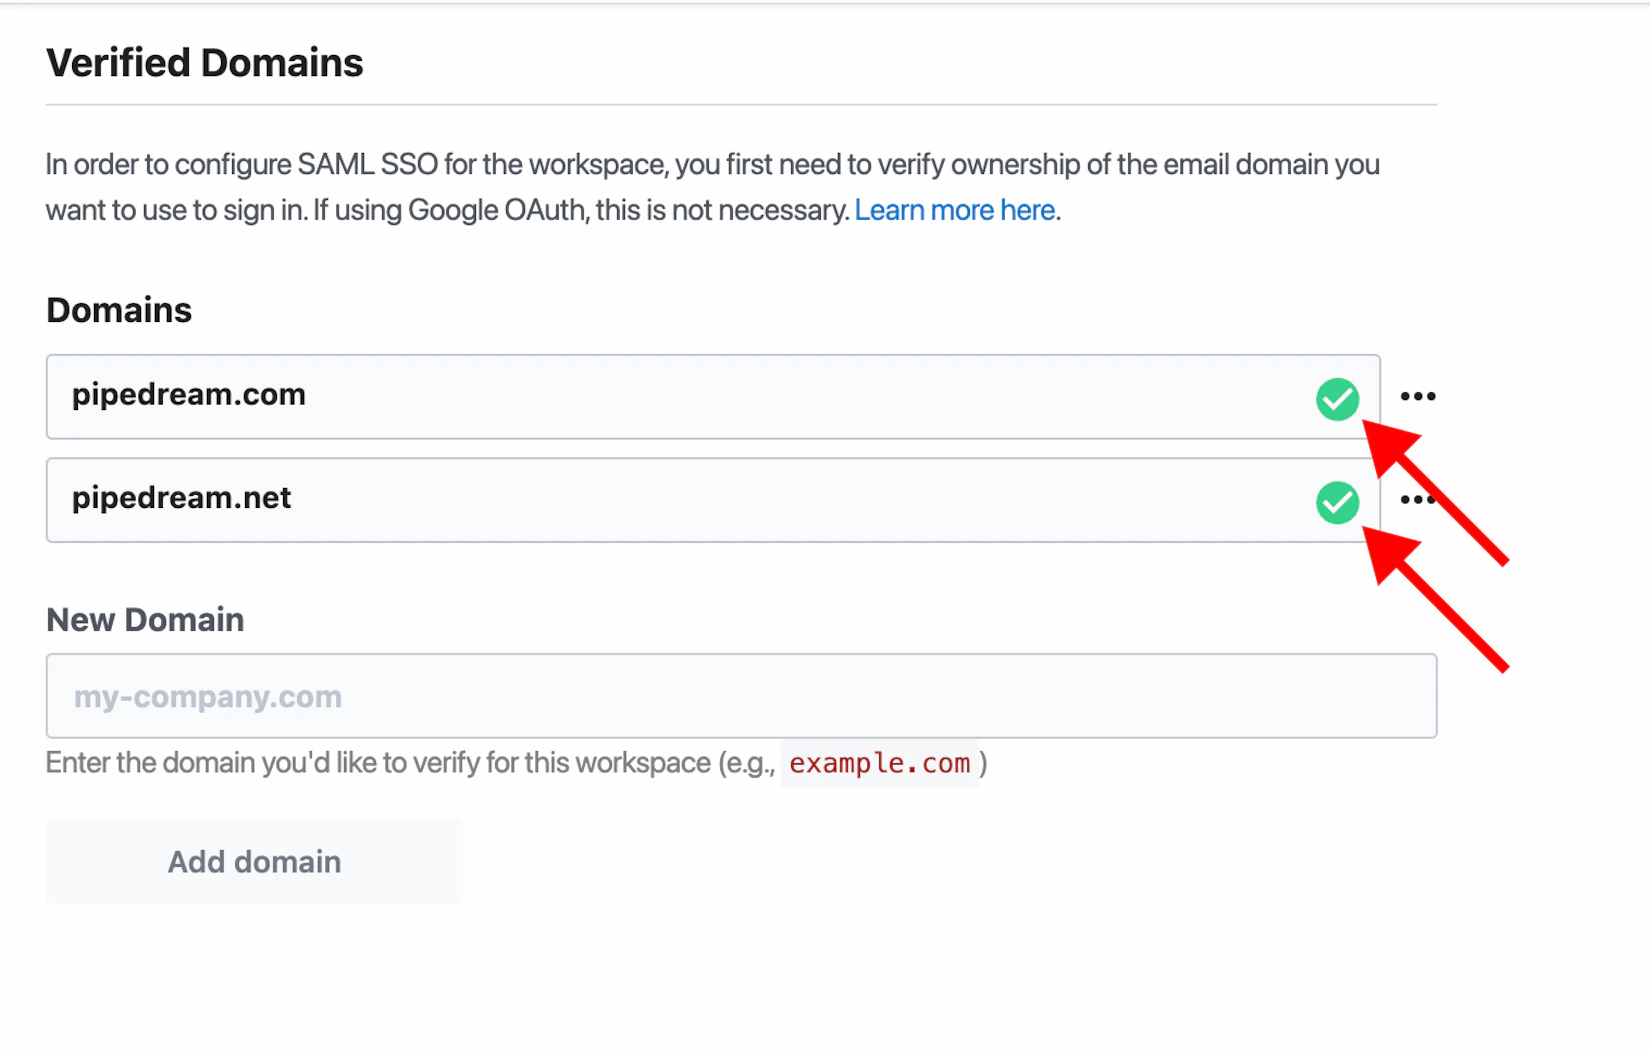Select the pipedream.com domain entry
Image resolution: width=1650 pixels, height=1051 pixels.
point(600,396)
